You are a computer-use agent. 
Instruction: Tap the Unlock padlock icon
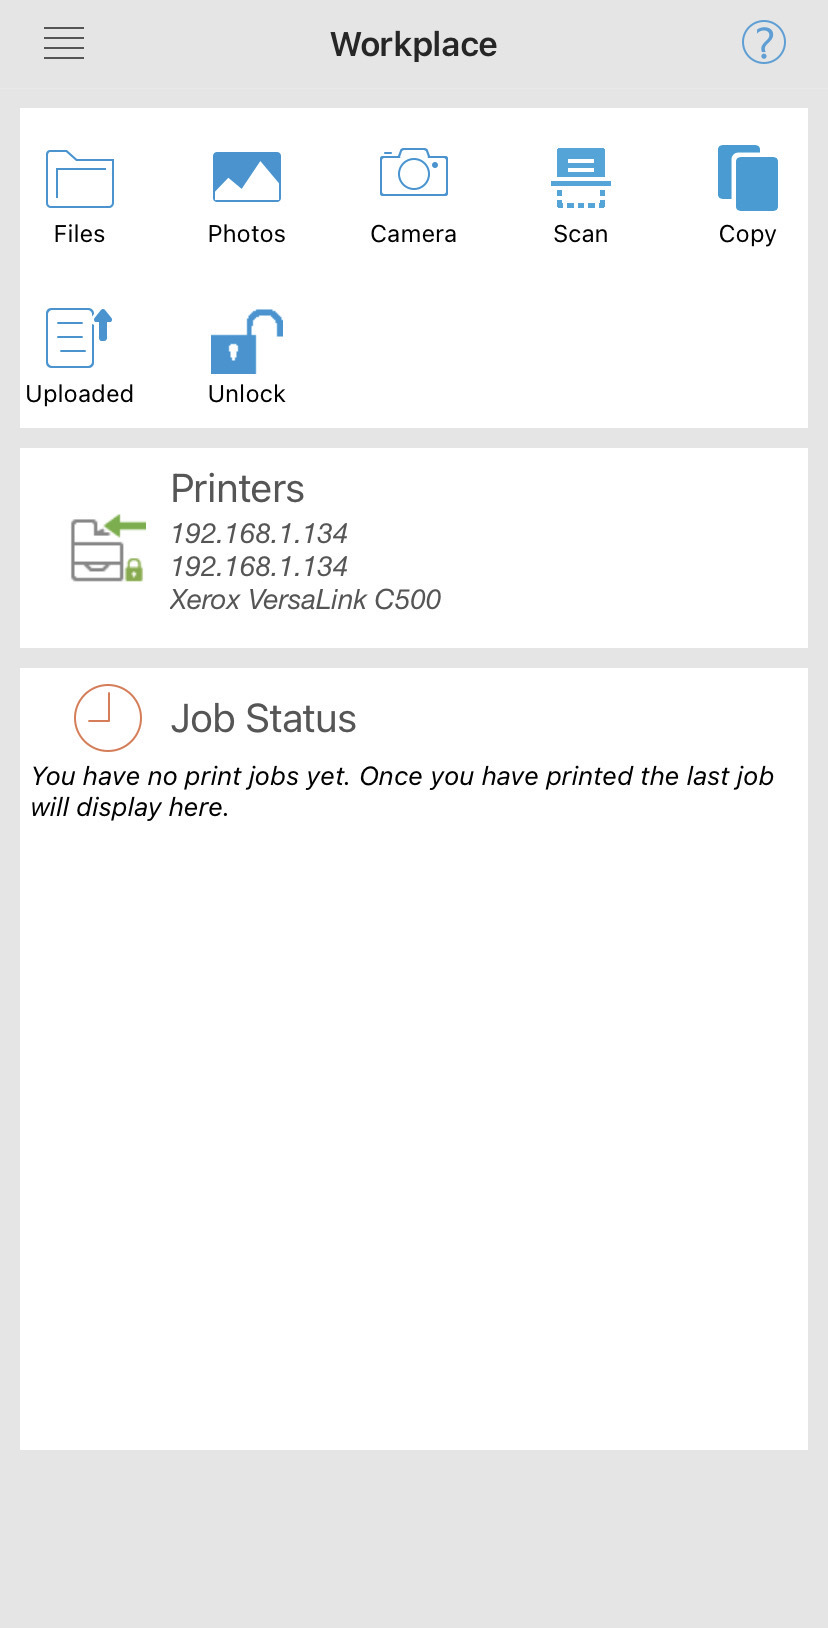[x=247, y=341]
